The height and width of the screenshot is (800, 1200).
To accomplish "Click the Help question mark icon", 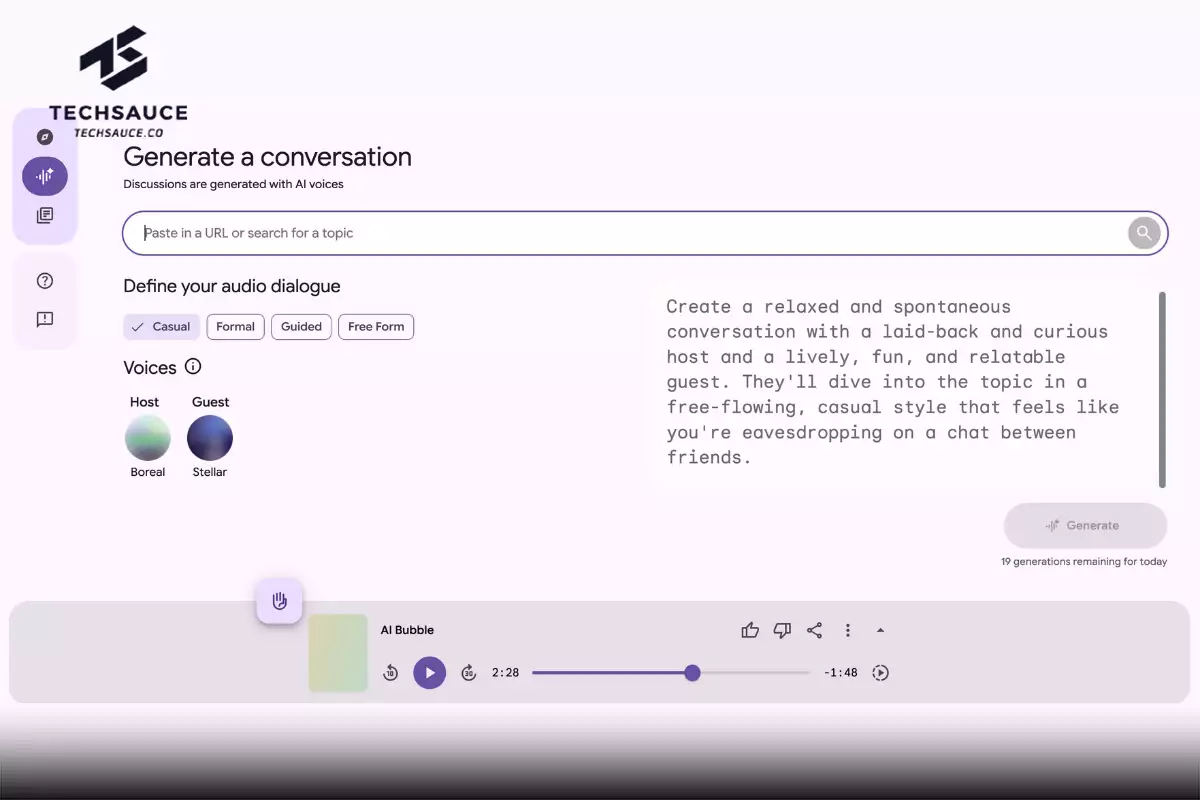I will pos(44,281).
